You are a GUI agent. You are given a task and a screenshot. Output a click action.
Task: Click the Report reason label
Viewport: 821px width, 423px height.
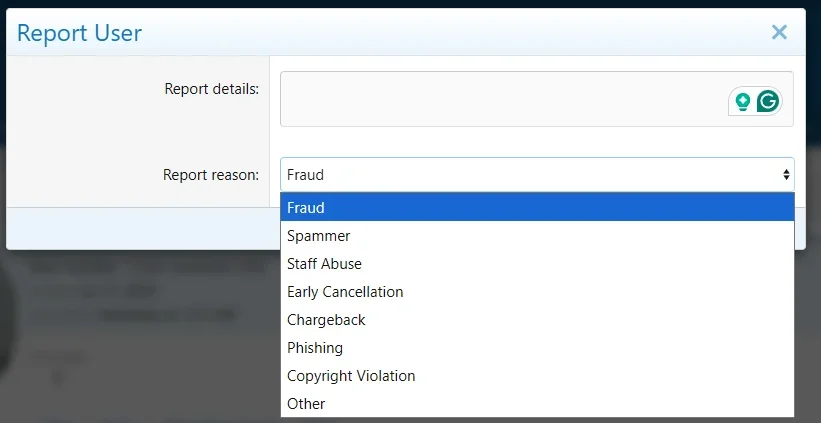tap(210, 175)
